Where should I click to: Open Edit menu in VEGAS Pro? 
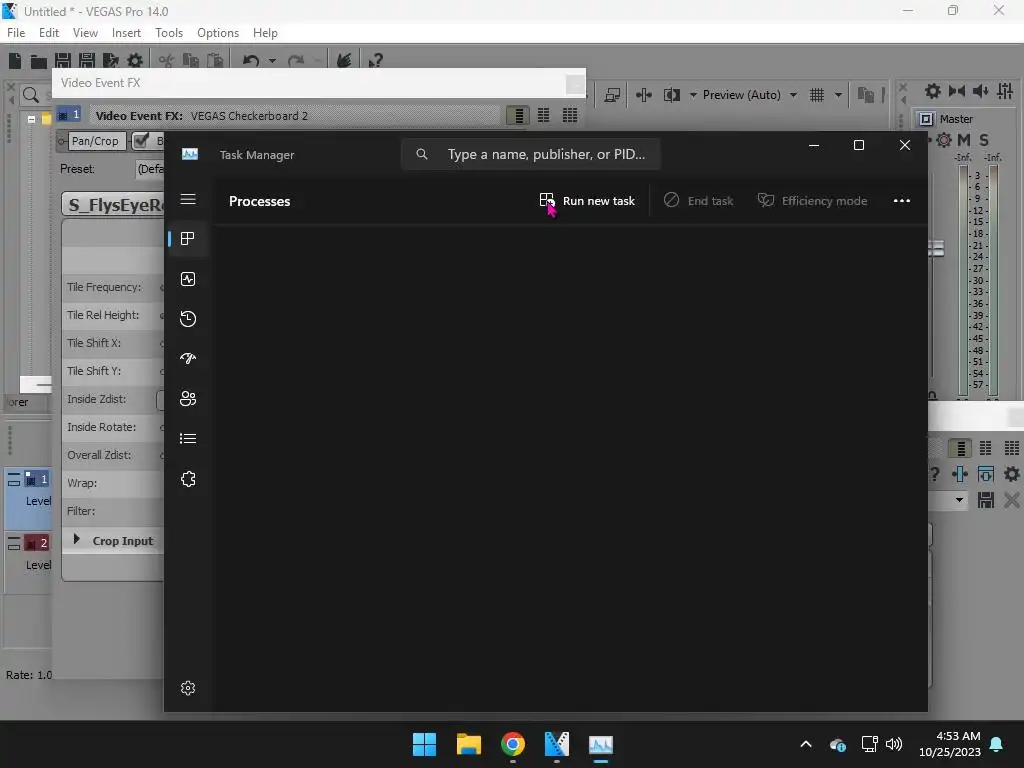pyautogui.click(x=49, y=33)
